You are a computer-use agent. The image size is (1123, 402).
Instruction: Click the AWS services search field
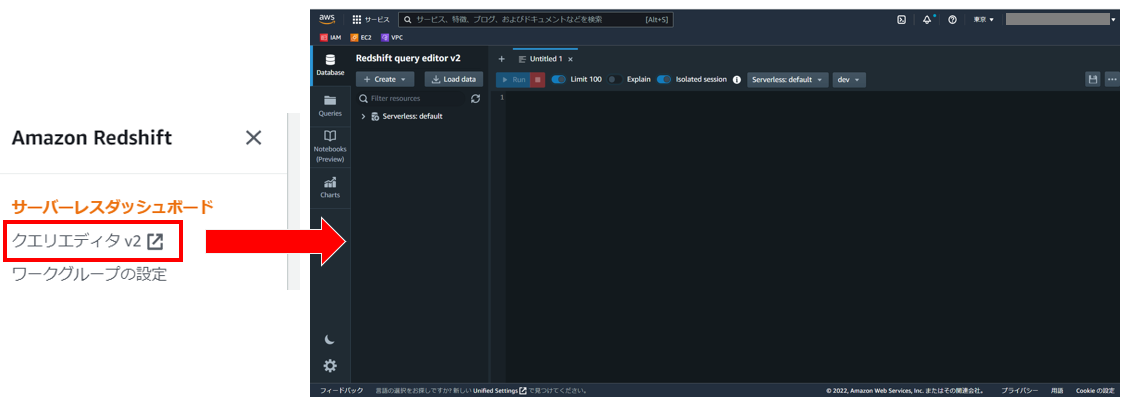pyautogui.click(x=534, y=20)
